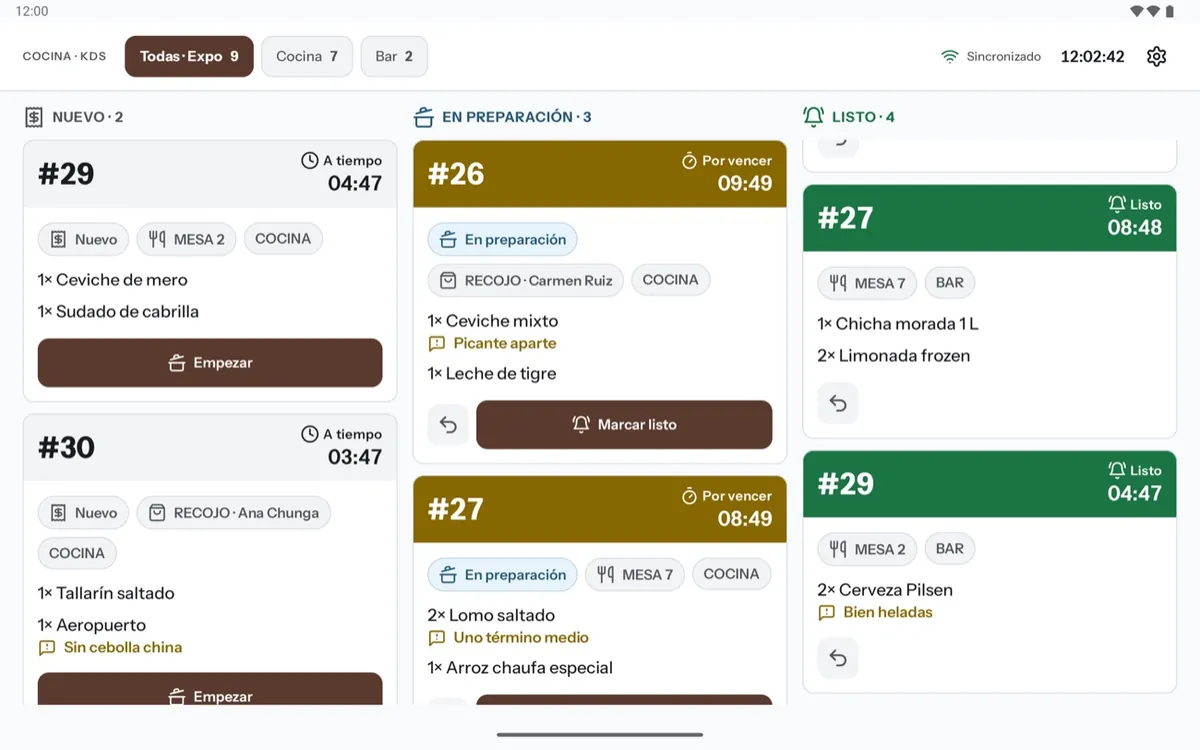Select item "2× Lomo saltado"
Viewport: 1200px width, 750px height.
click(492, 616)
